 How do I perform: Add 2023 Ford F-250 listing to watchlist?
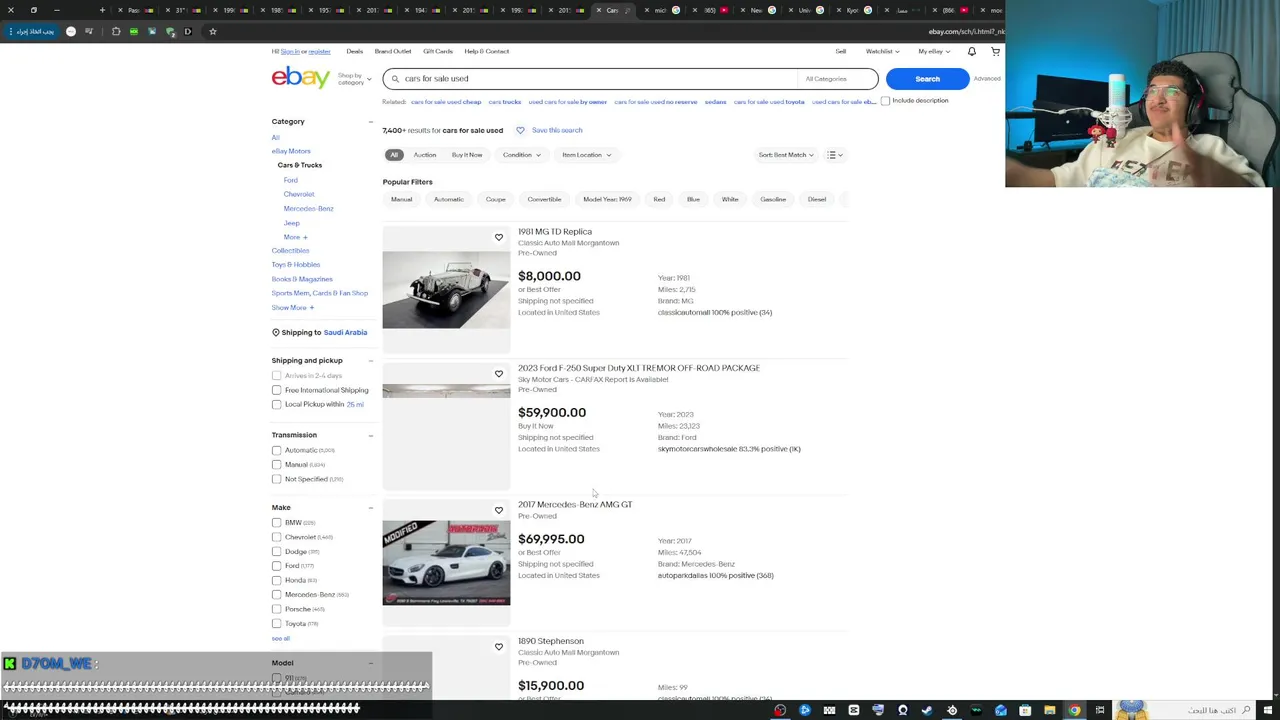pos(499,374)
